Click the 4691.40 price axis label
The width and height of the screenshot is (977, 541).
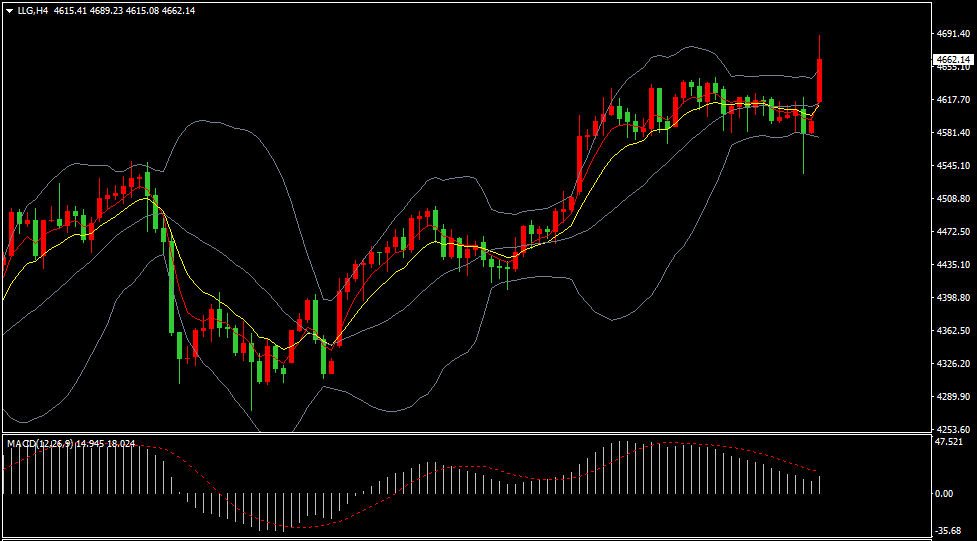tap(953, 33)
